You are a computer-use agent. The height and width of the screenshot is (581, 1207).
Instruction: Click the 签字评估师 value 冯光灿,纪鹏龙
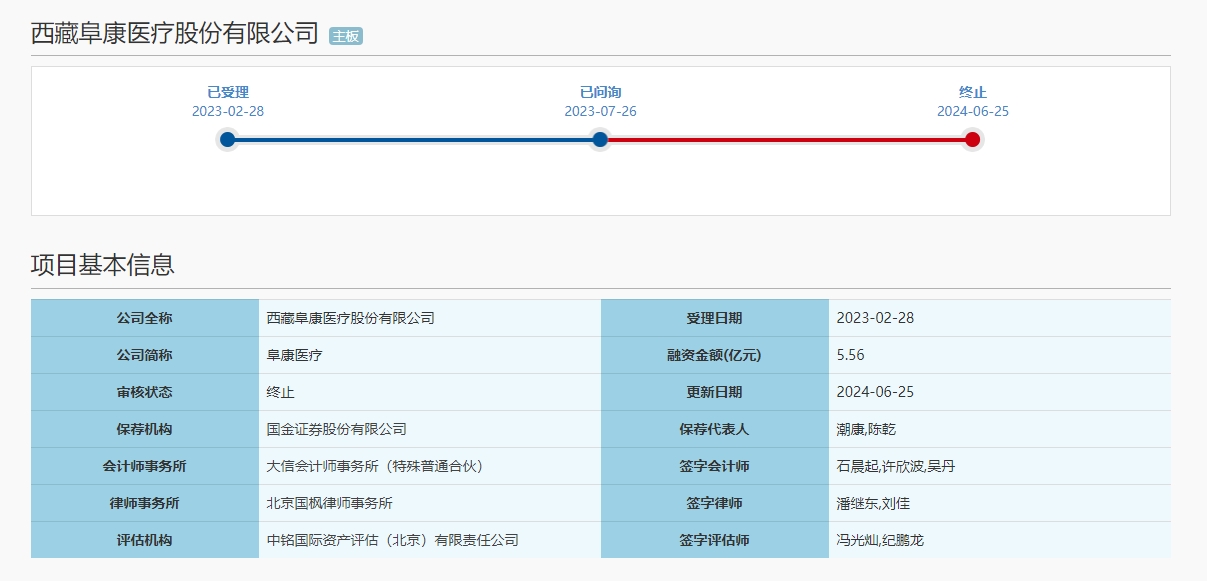[880, 540]
